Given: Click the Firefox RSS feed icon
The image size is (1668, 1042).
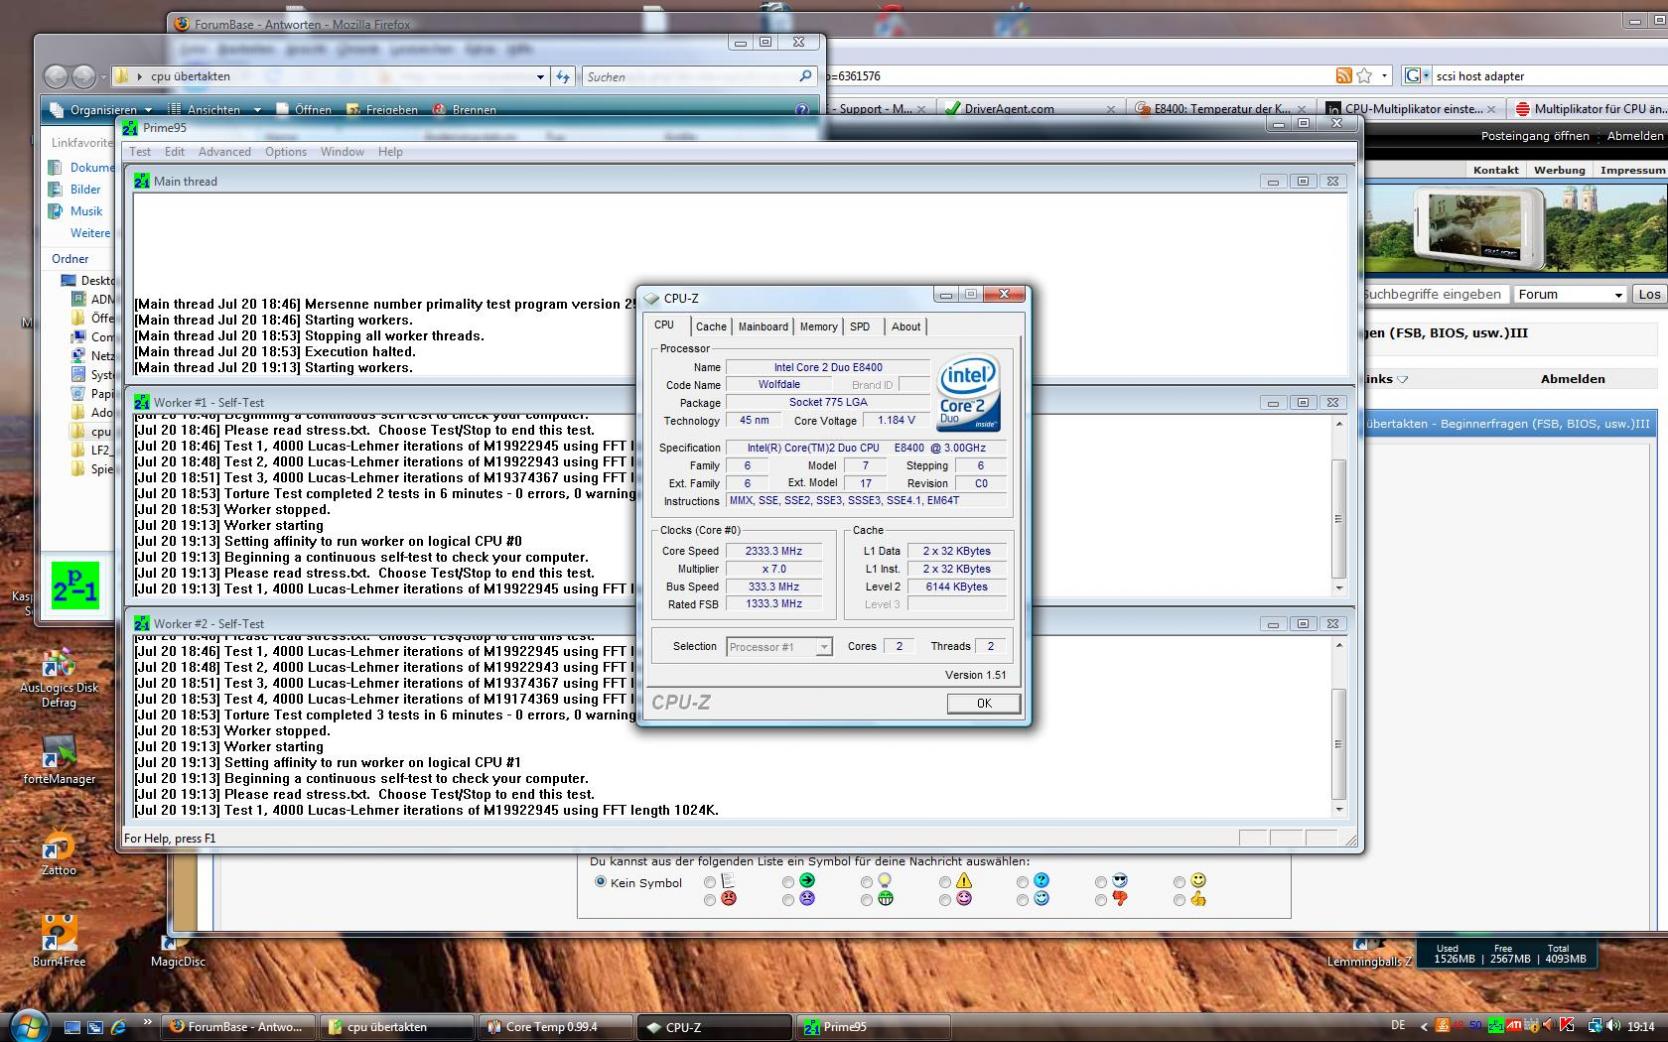Looking at the screenshot, I should (1344, 76).
